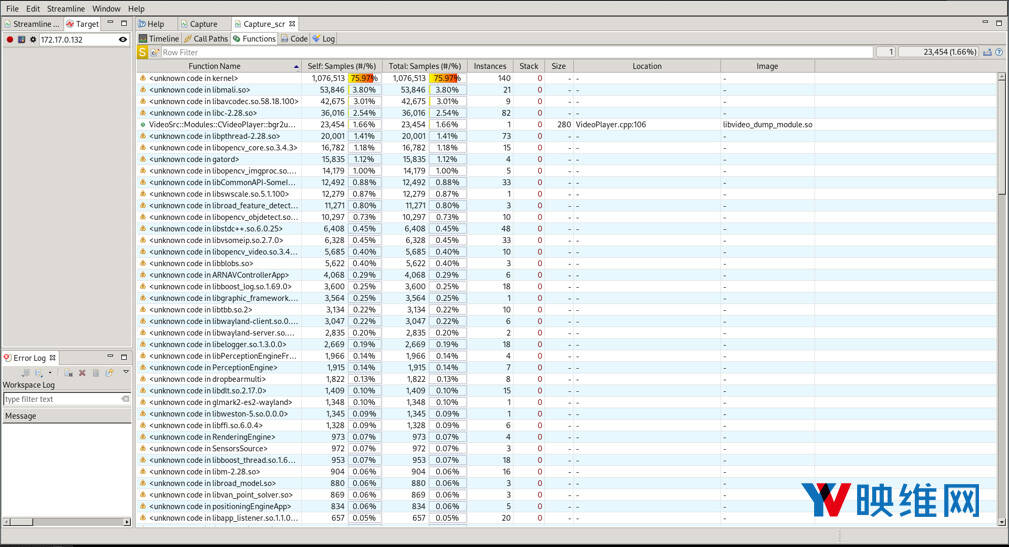The width and height of the screenshot is (1009, 547).
Task: Open the blue help question mark icon
Action: (x=999, y=52)
